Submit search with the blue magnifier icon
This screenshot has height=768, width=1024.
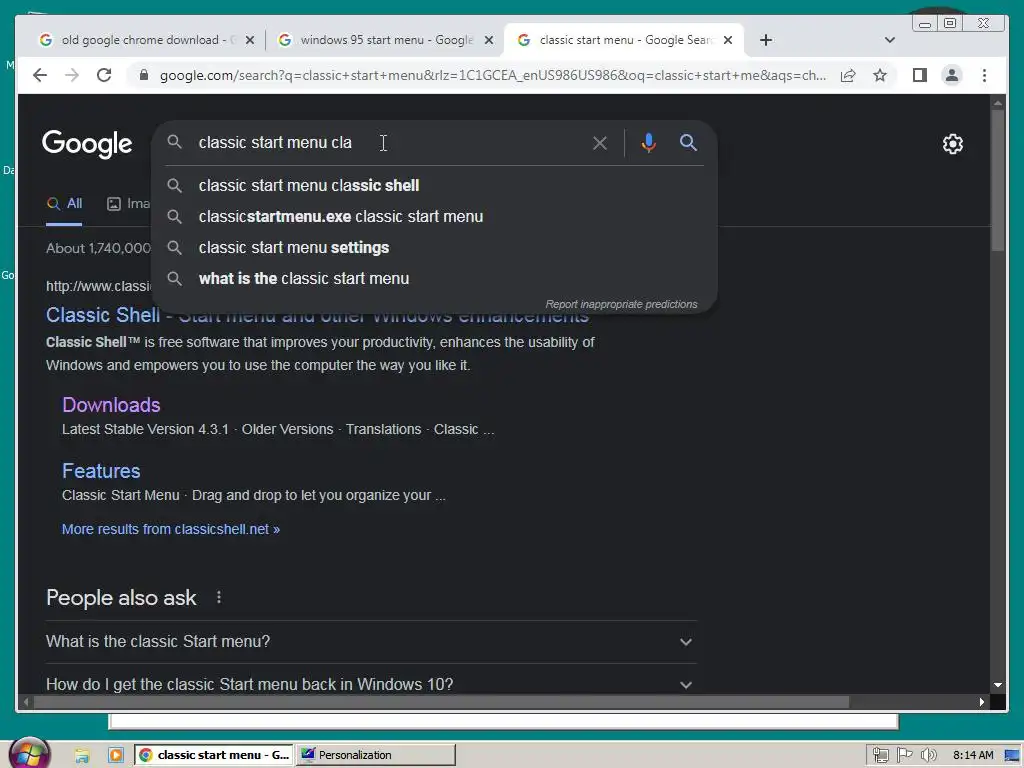688,142
